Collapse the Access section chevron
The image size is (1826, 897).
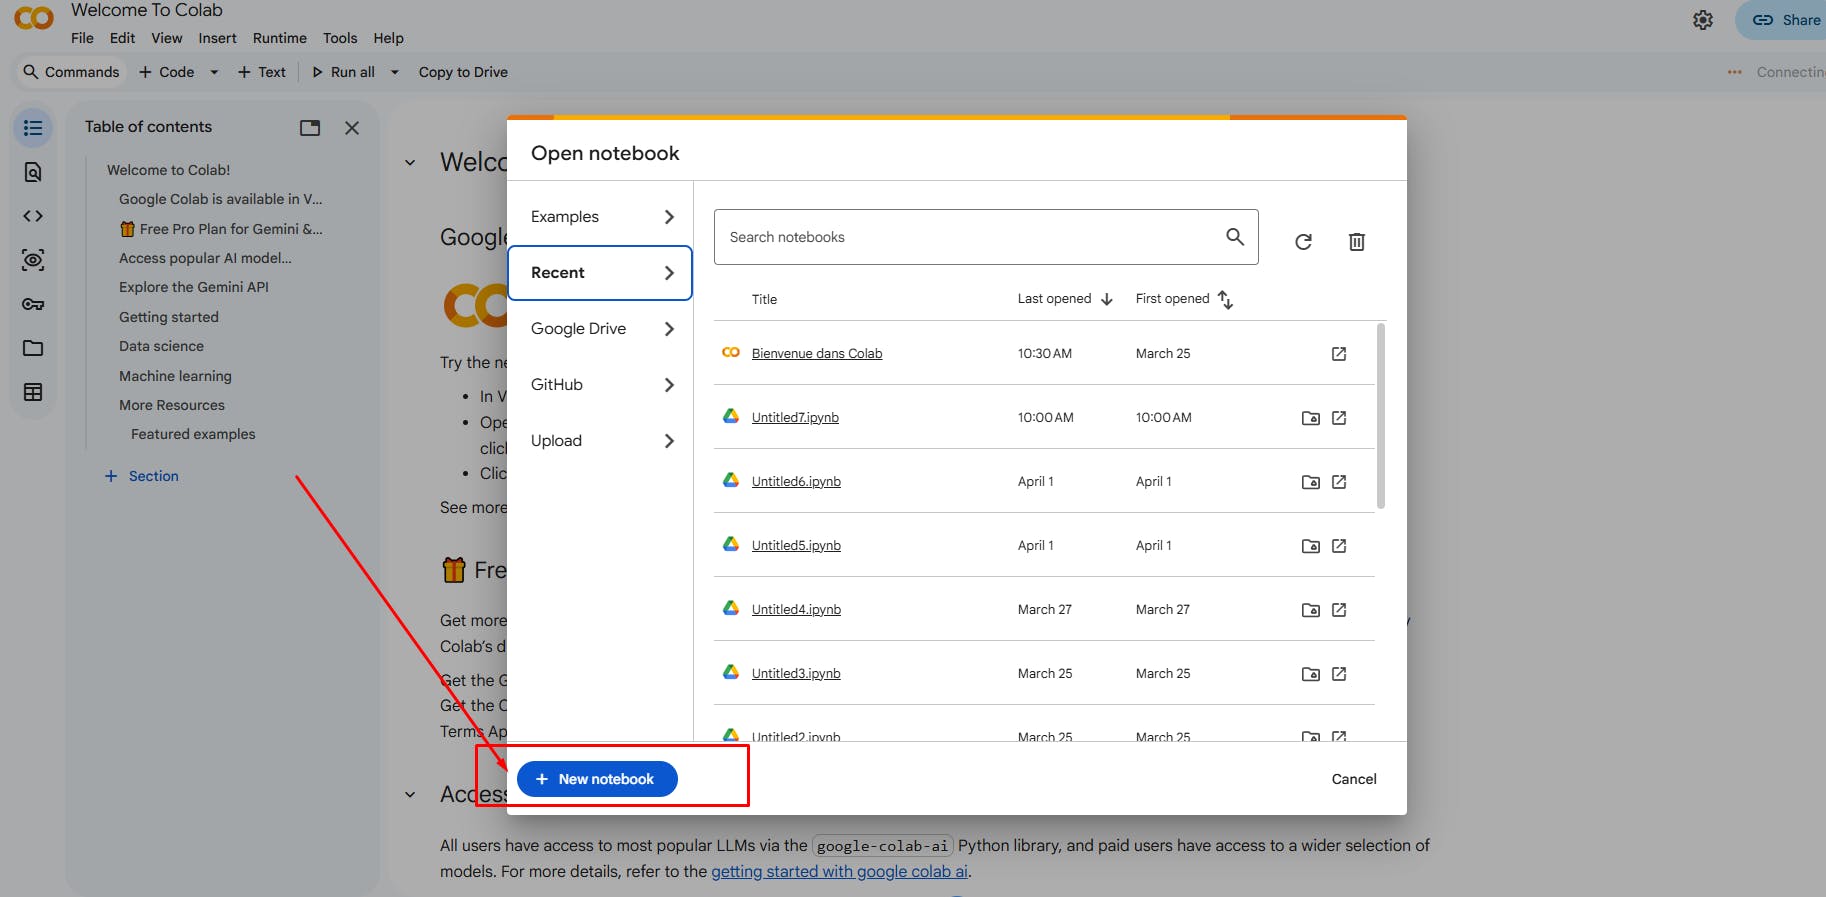[410, 795]
